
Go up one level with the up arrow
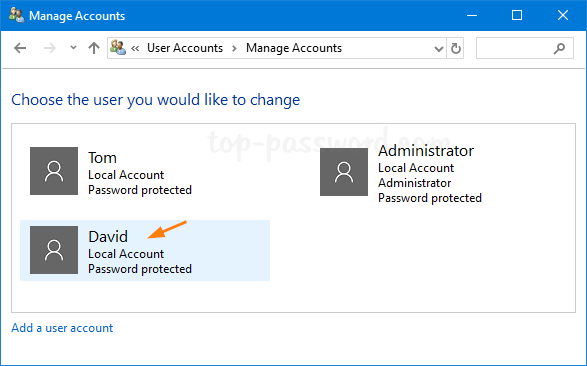[94, 48]
